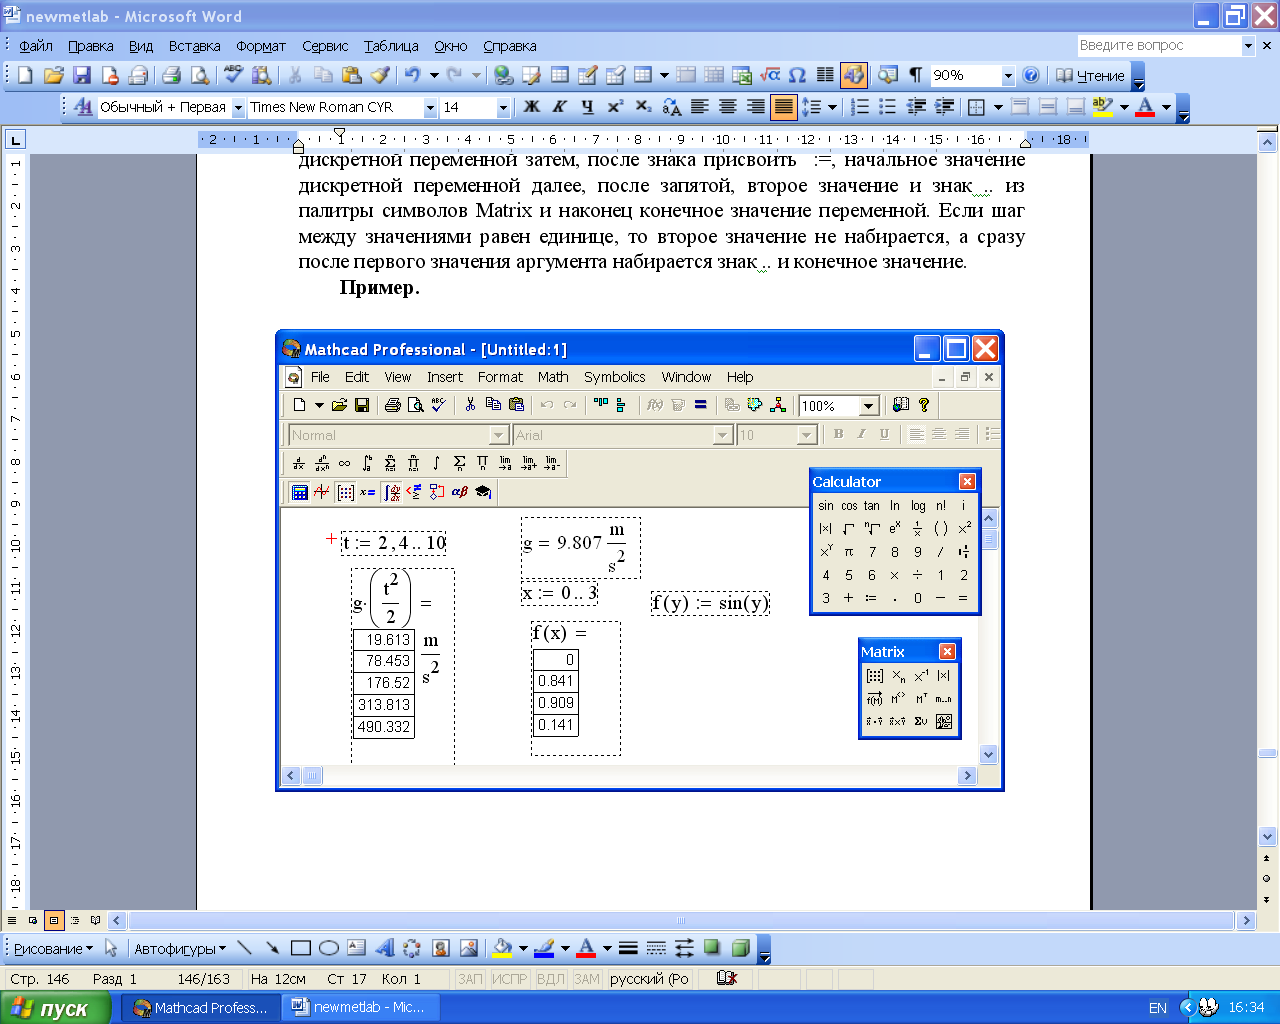Open the Вставка menu
Screen dimensions: 1280x1024
coord(194,46)
